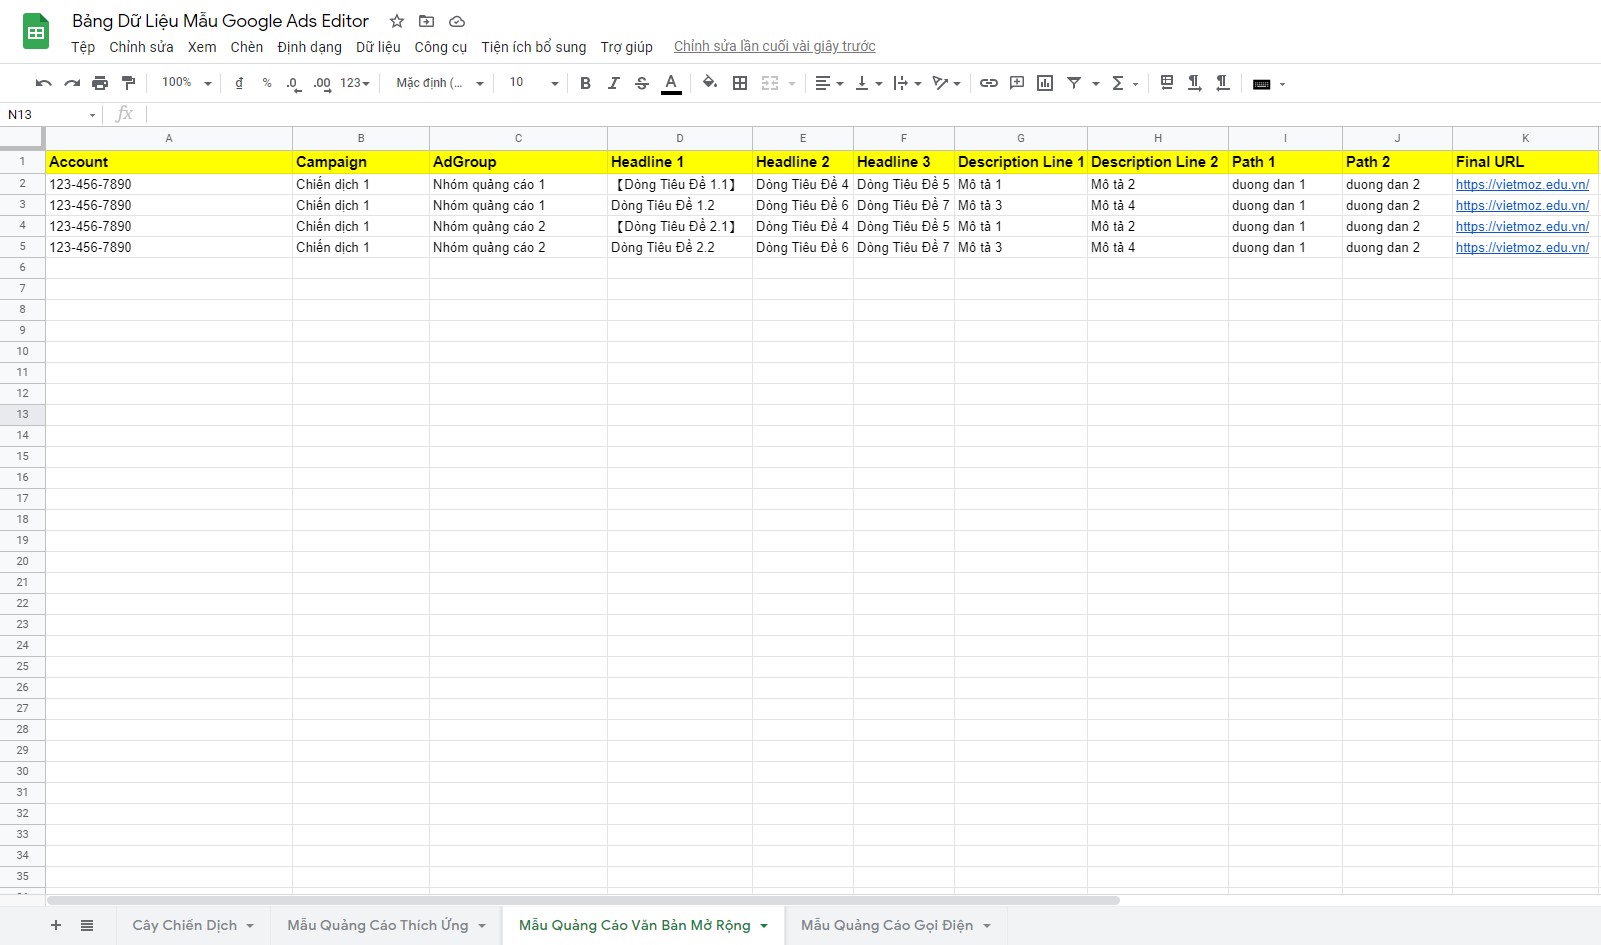The height and width of the screenshot is (945, 1601).
Task: Open the fill color picker
Action: tap(709, 83)
